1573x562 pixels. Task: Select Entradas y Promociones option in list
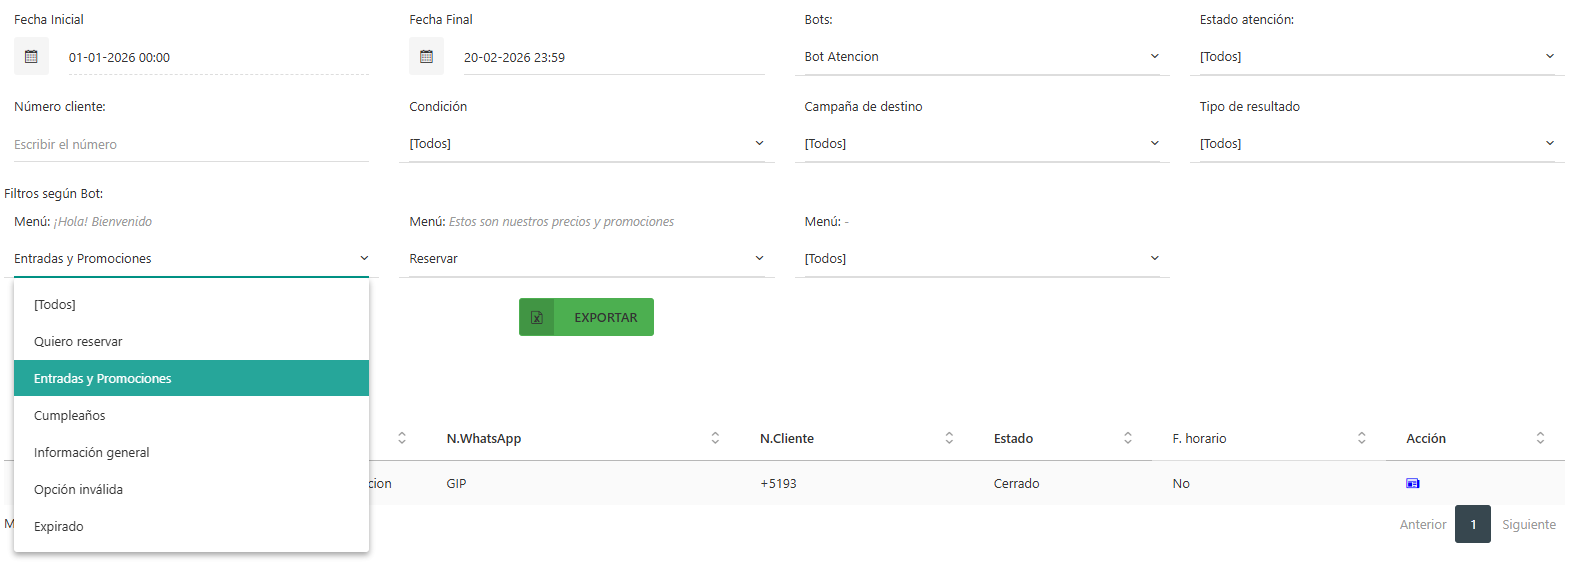pos(191,378)
